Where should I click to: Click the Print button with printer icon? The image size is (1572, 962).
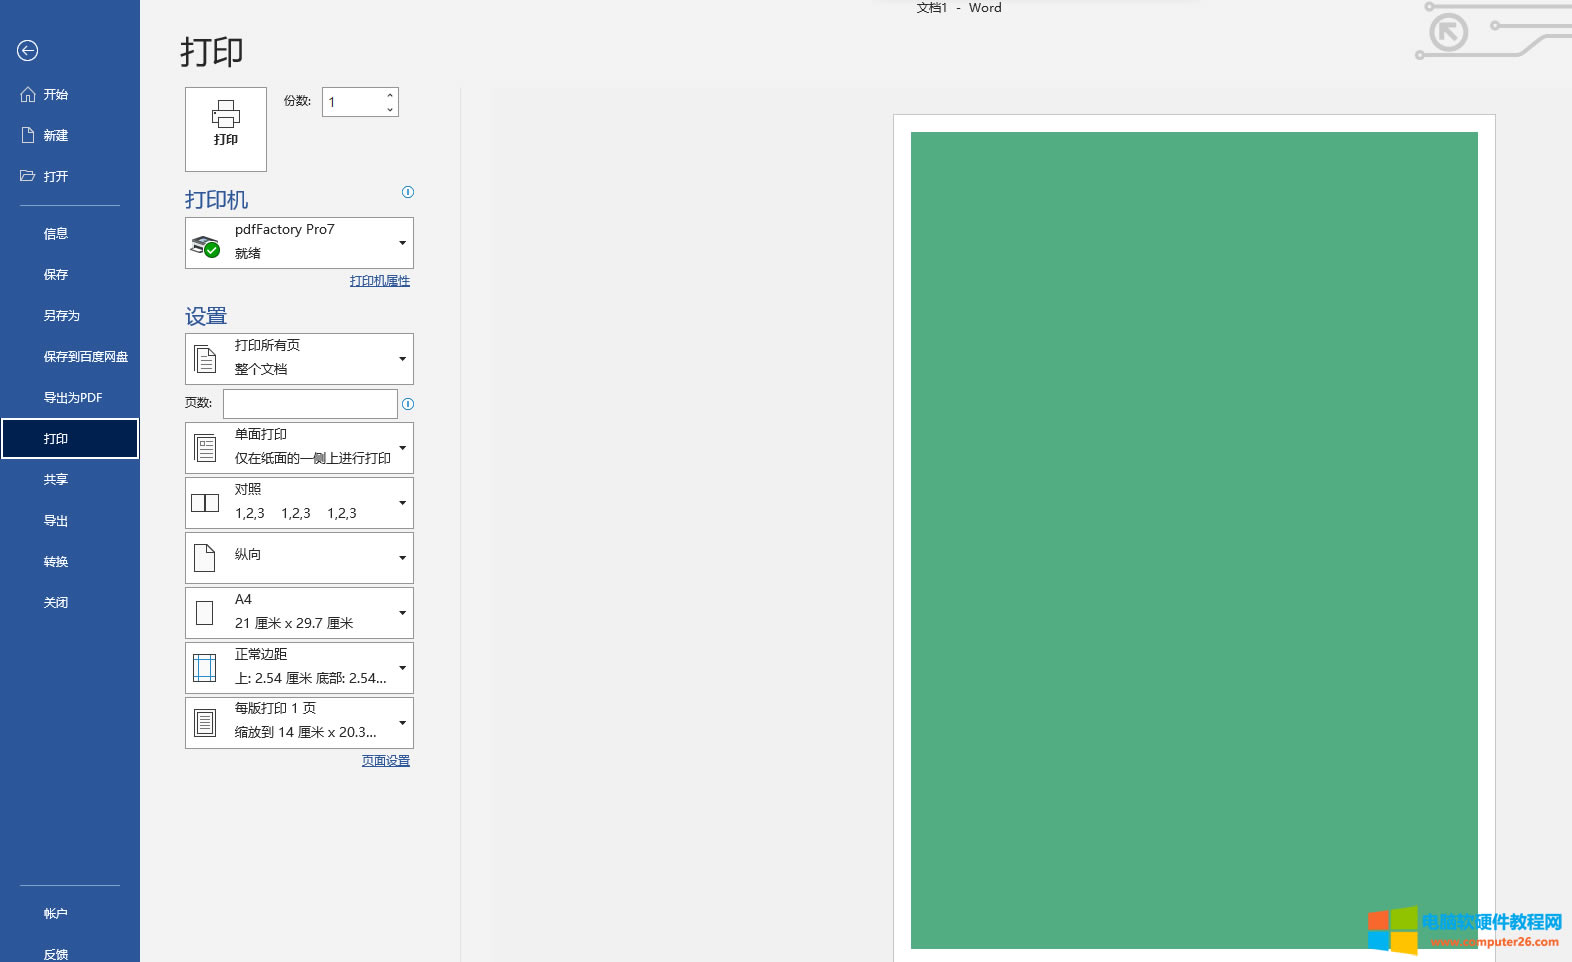click(226, 129)
